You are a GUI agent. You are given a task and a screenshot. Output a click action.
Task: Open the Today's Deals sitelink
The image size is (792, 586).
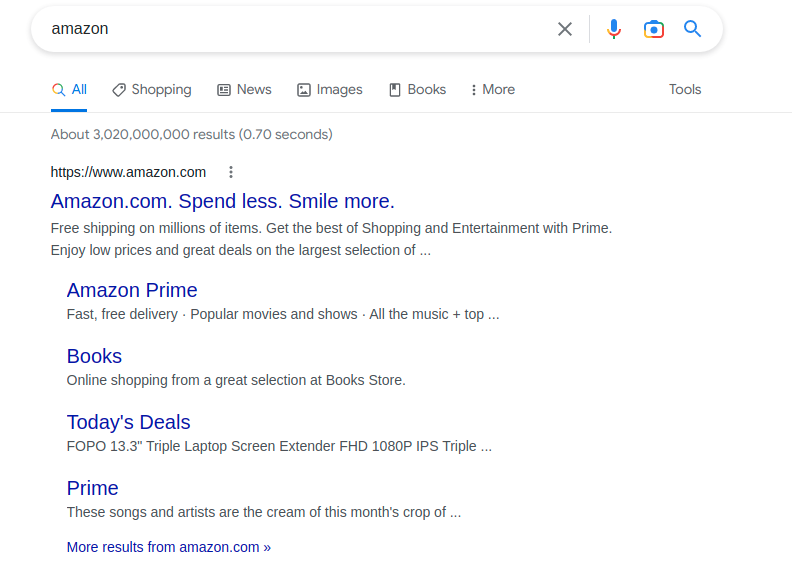[x=128, y=422]
